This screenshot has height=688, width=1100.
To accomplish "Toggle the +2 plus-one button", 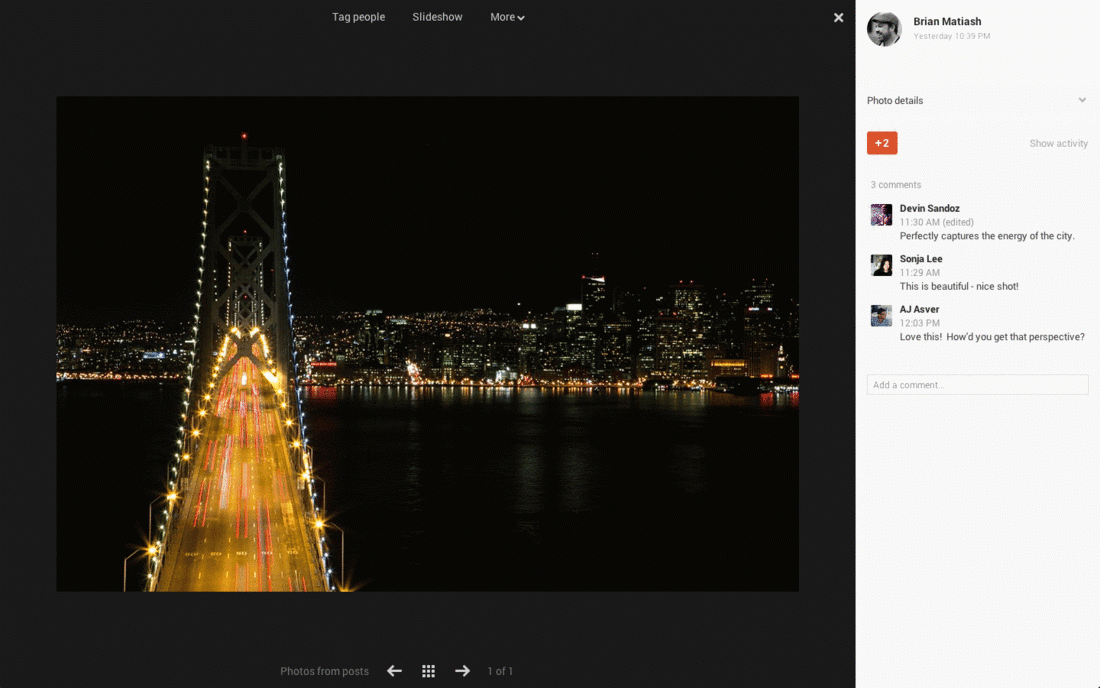I will 882,143.
